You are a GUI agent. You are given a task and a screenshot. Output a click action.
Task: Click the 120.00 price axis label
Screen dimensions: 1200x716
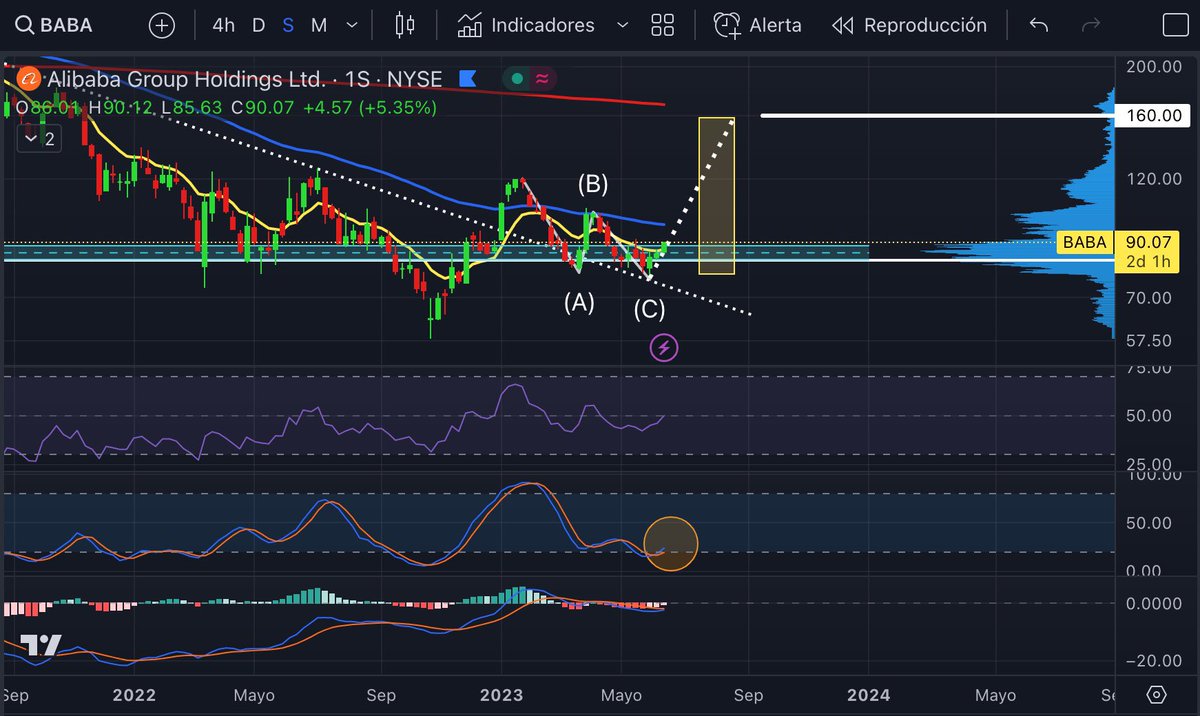coord(1152,179)
